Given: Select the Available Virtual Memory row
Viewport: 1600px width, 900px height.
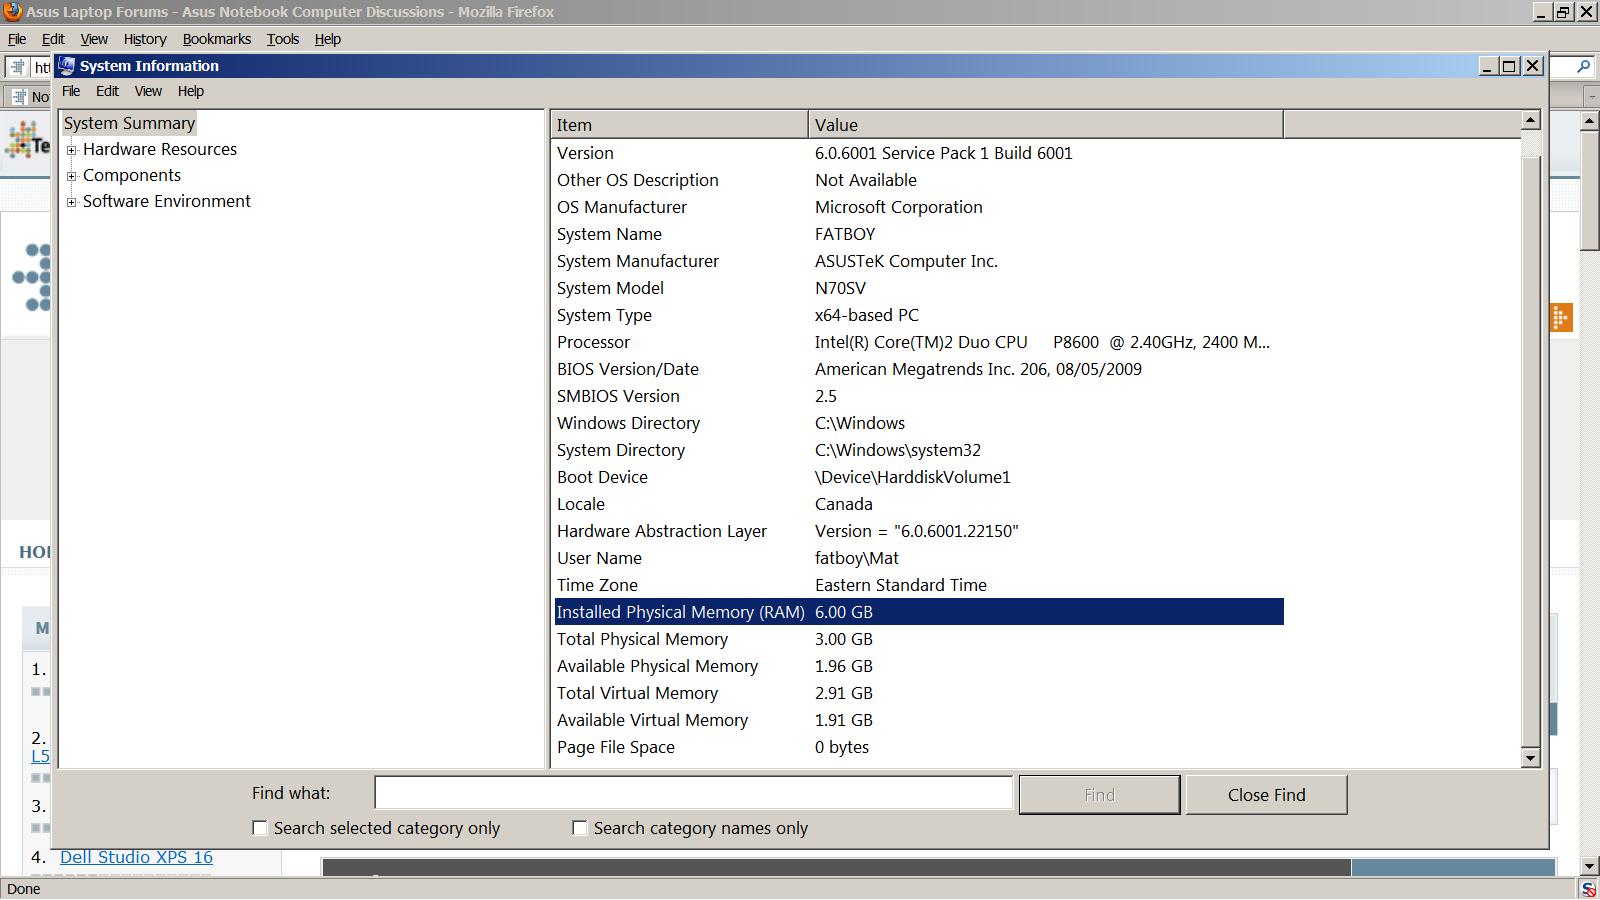Looking at the screenshot, I should (919, 720).
